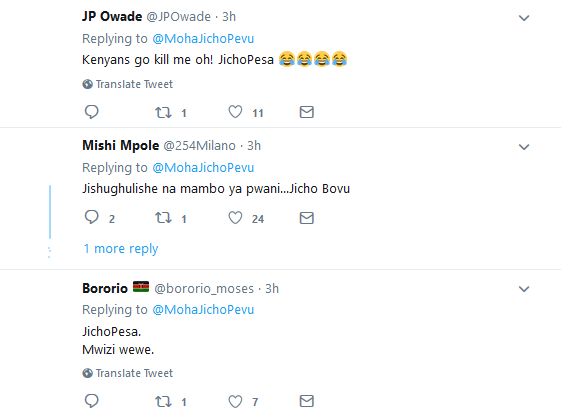Translate JP Owade's tweet
The image size is (561, 409).
[x=127, y=84]
